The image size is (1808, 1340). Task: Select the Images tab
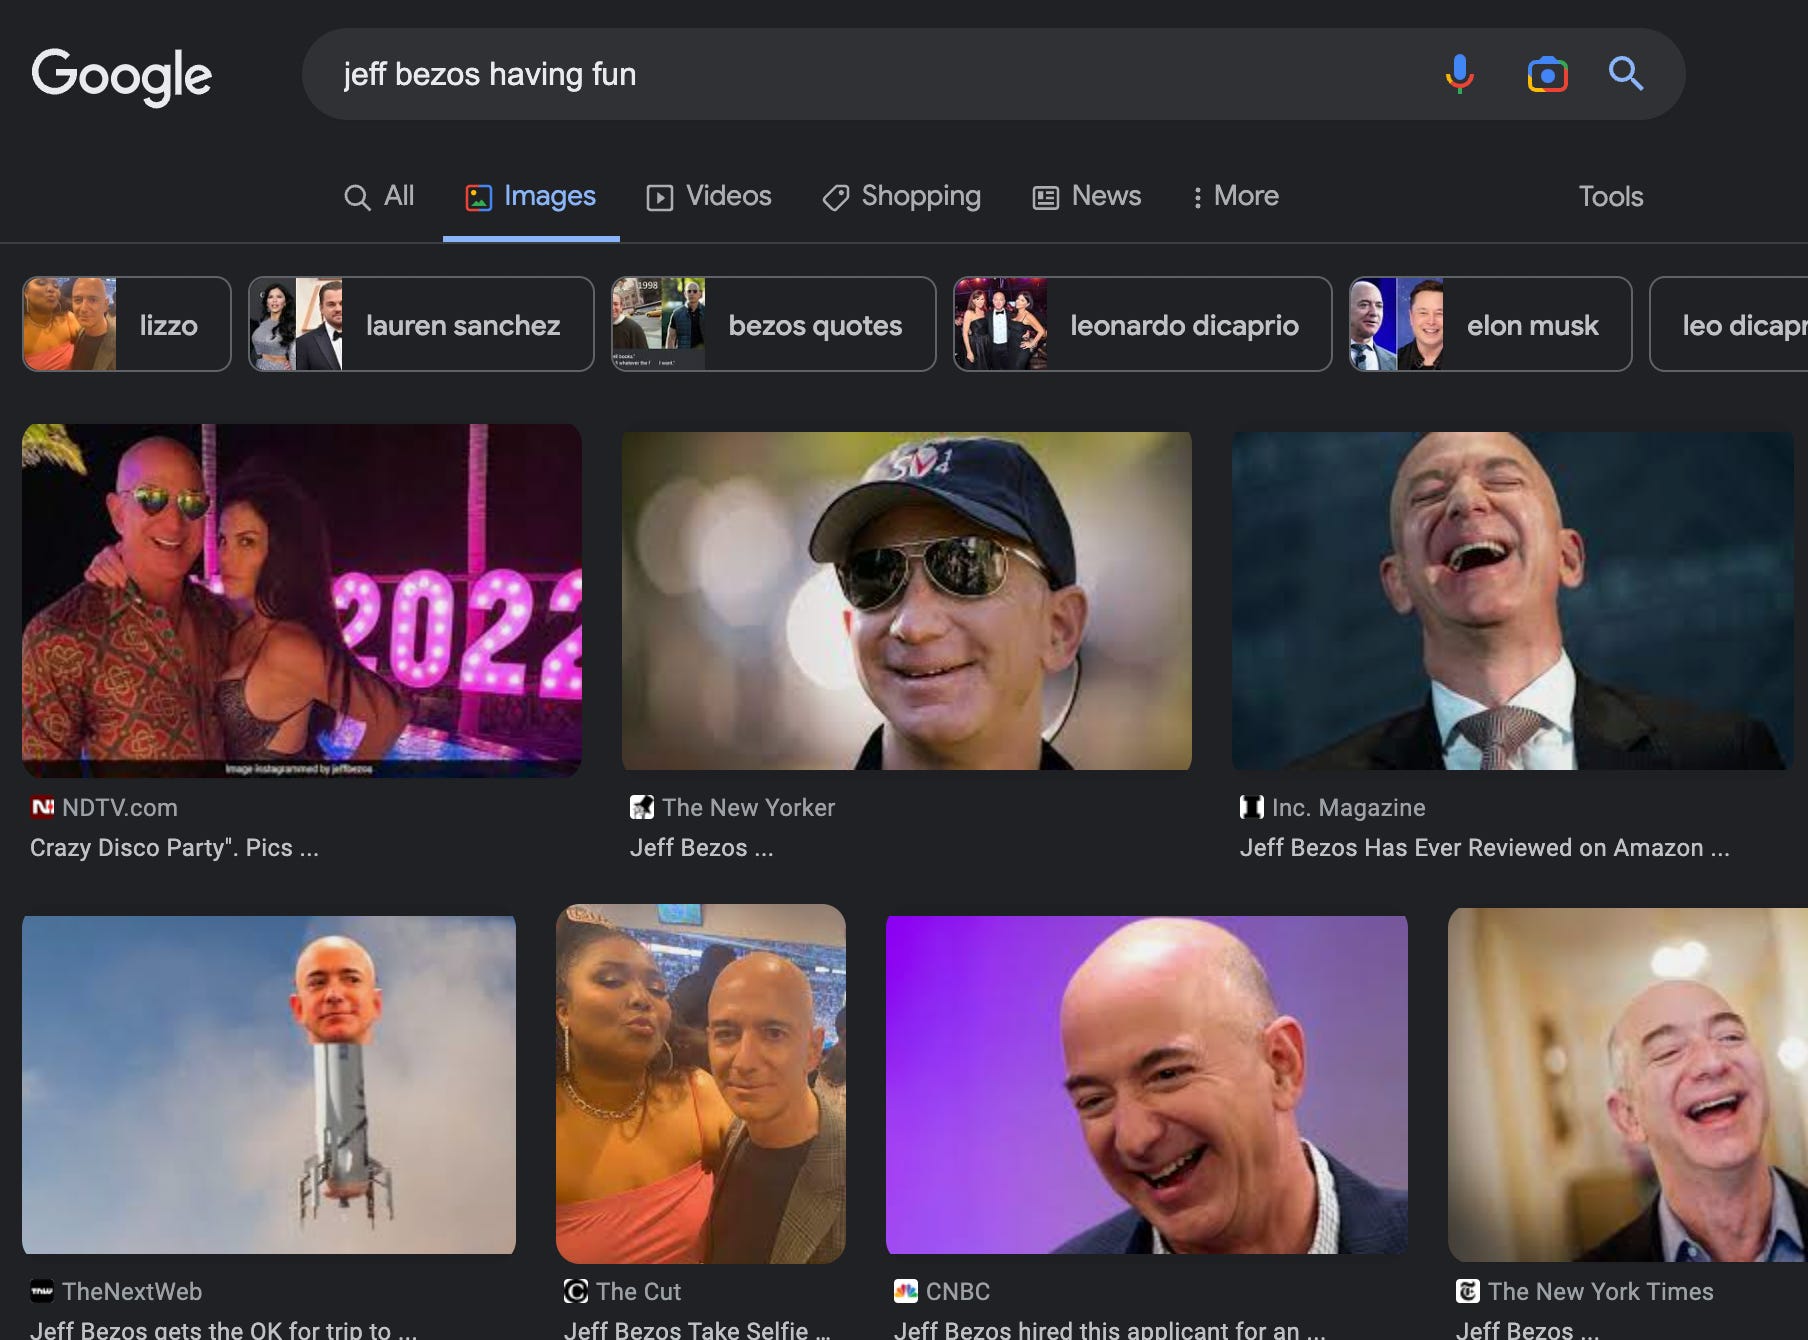531,196
